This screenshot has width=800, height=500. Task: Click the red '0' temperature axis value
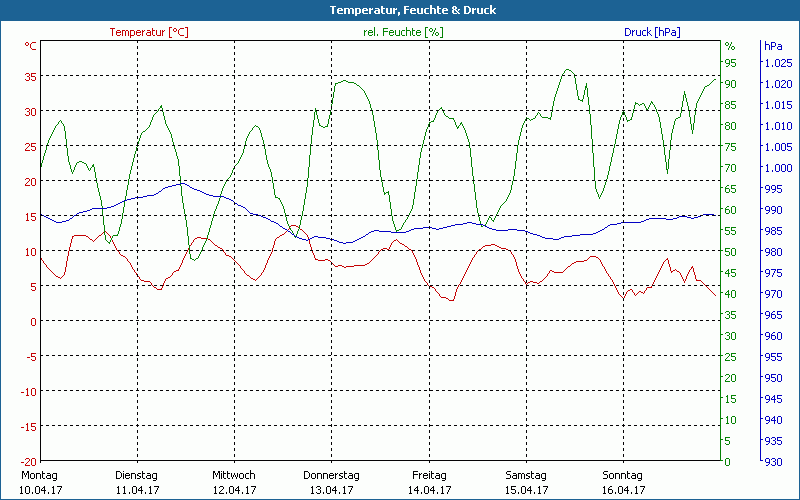[x=34, y=321]
